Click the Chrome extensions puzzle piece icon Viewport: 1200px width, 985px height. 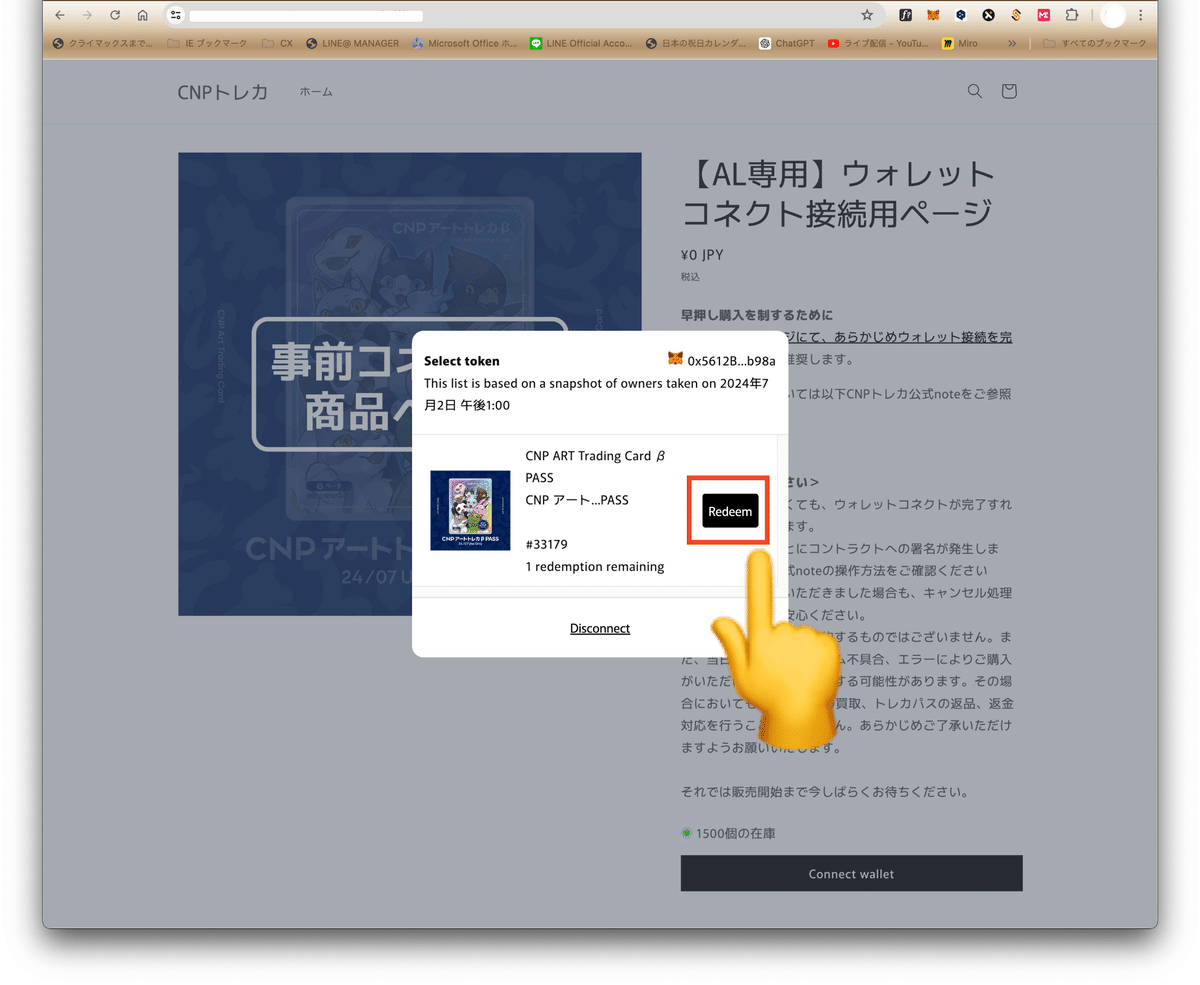point(1071,15)
